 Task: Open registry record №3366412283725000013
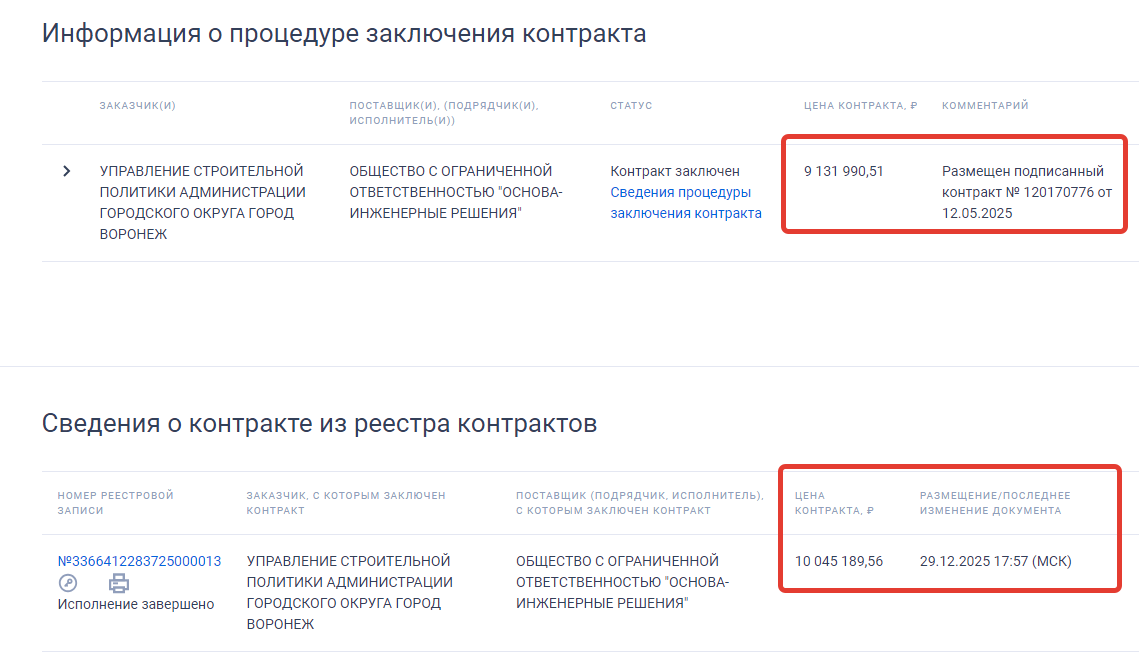[x=139, y=561]
